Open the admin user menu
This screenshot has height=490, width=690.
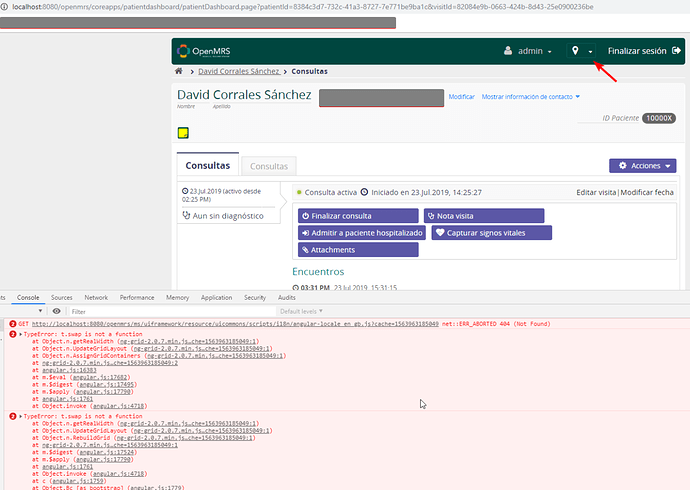pos(528,51)
